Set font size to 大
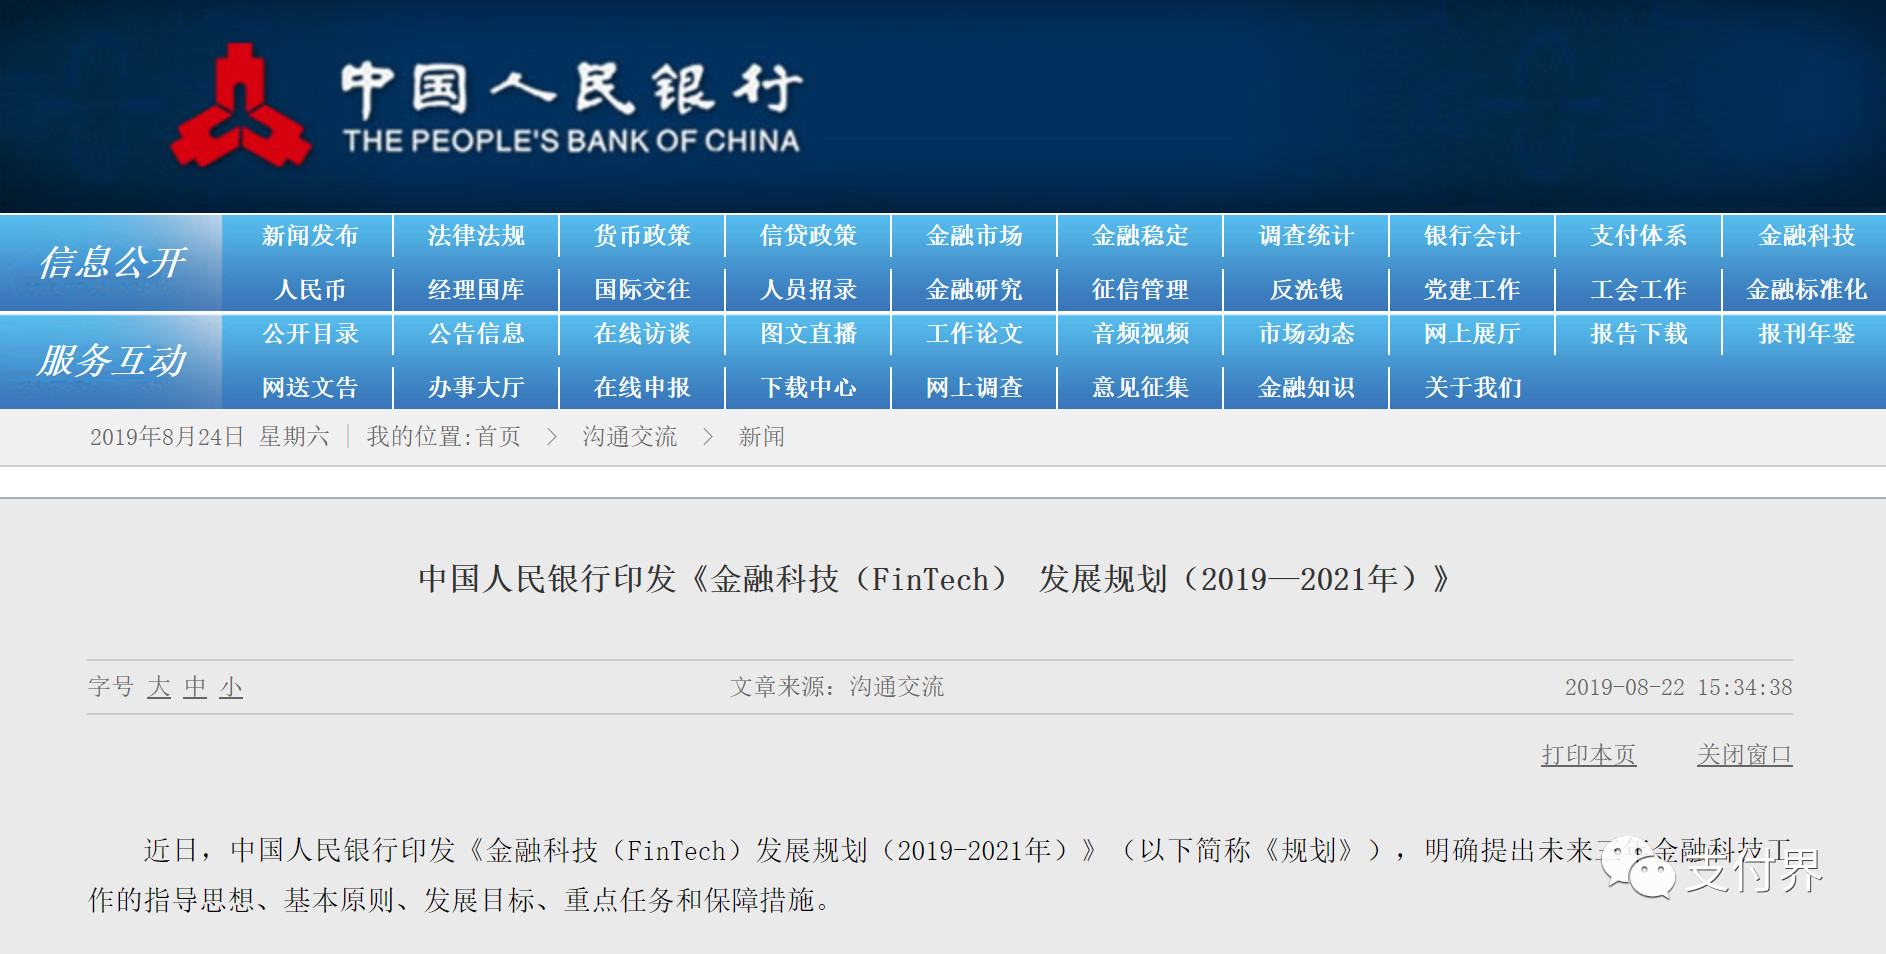The height and width of the screenshot is (954, 1886). (x=159, y=687)
